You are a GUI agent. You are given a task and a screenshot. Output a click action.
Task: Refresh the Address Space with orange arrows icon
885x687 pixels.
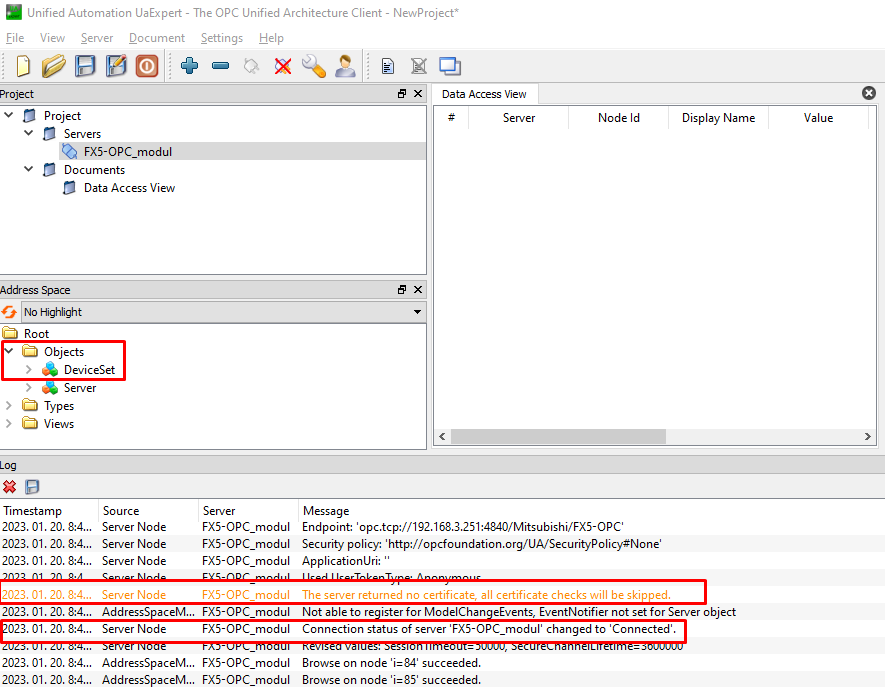pos(9,312)
